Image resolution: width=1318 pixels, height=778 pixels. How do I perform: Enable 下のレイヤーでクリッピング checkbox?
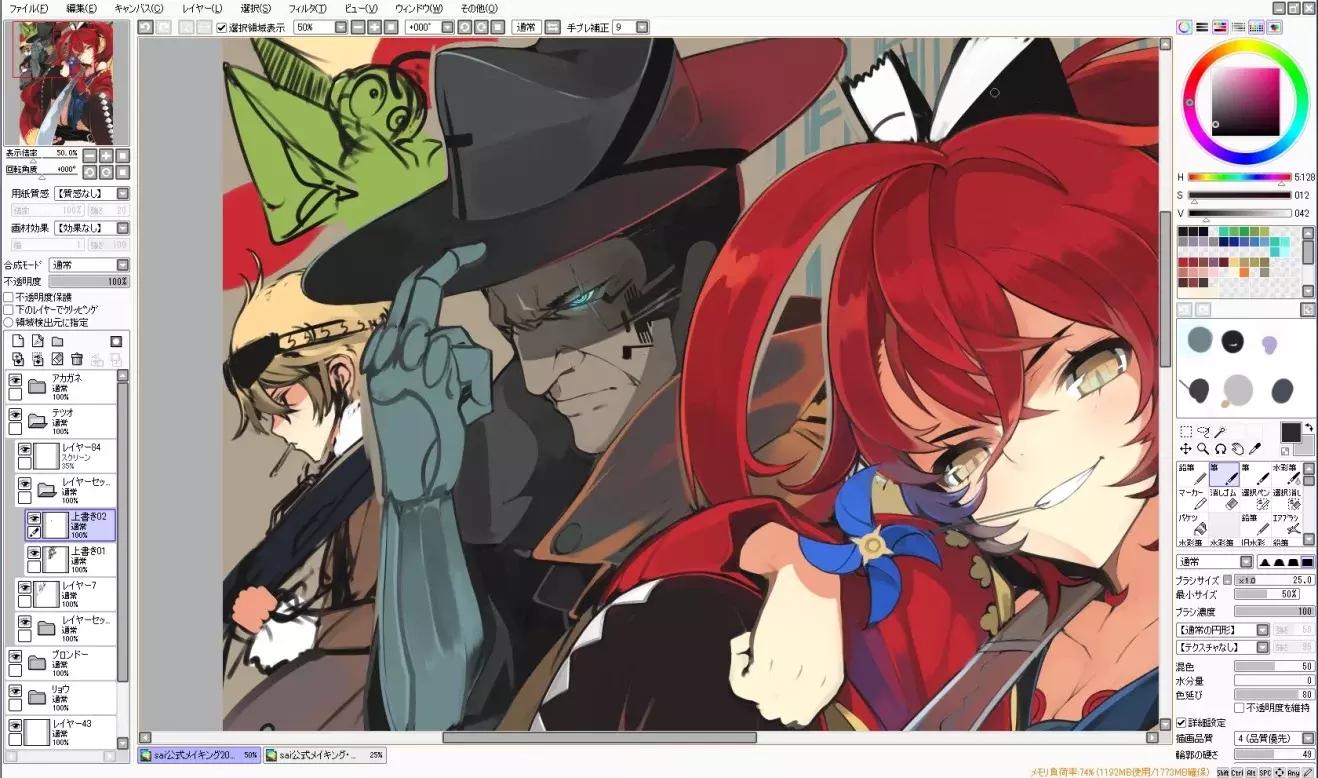9,310
